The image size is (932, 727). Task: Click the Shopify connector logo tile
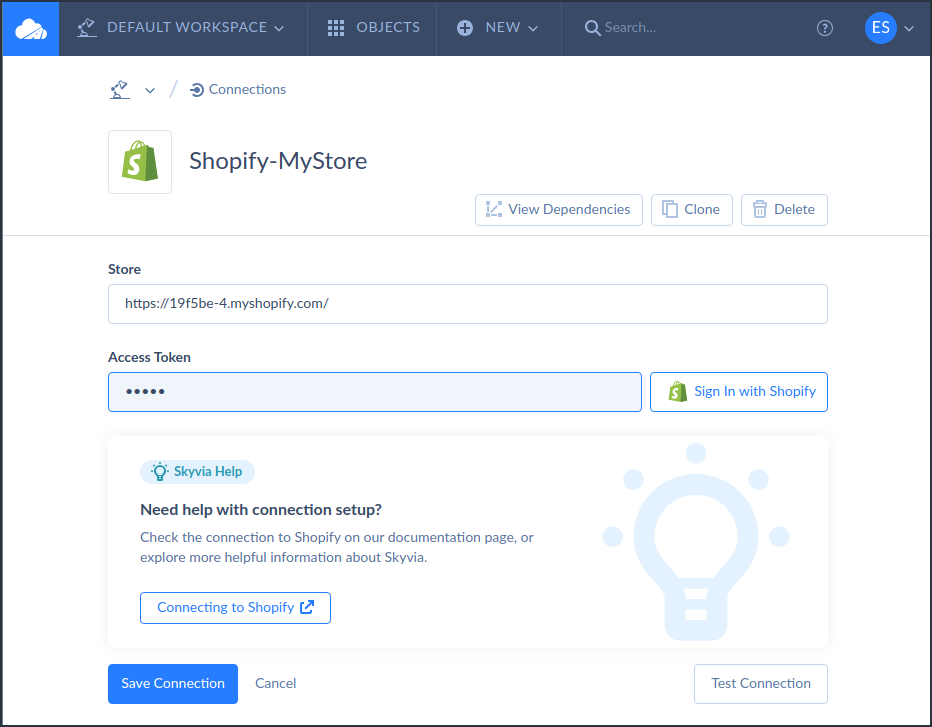point(140,162)
